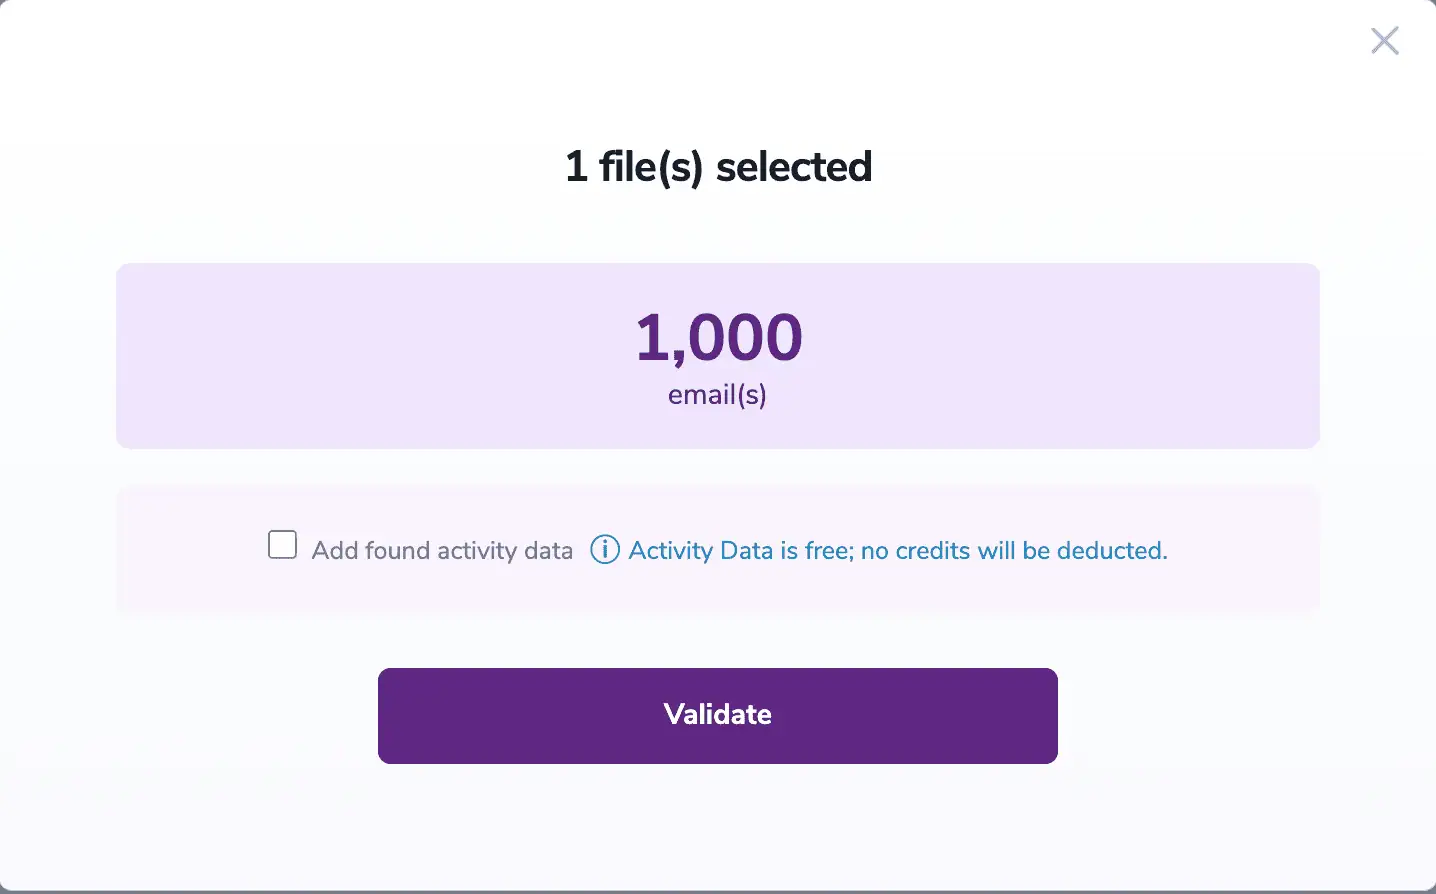Click the information indicator beside the checkbox label

(604, 550)
